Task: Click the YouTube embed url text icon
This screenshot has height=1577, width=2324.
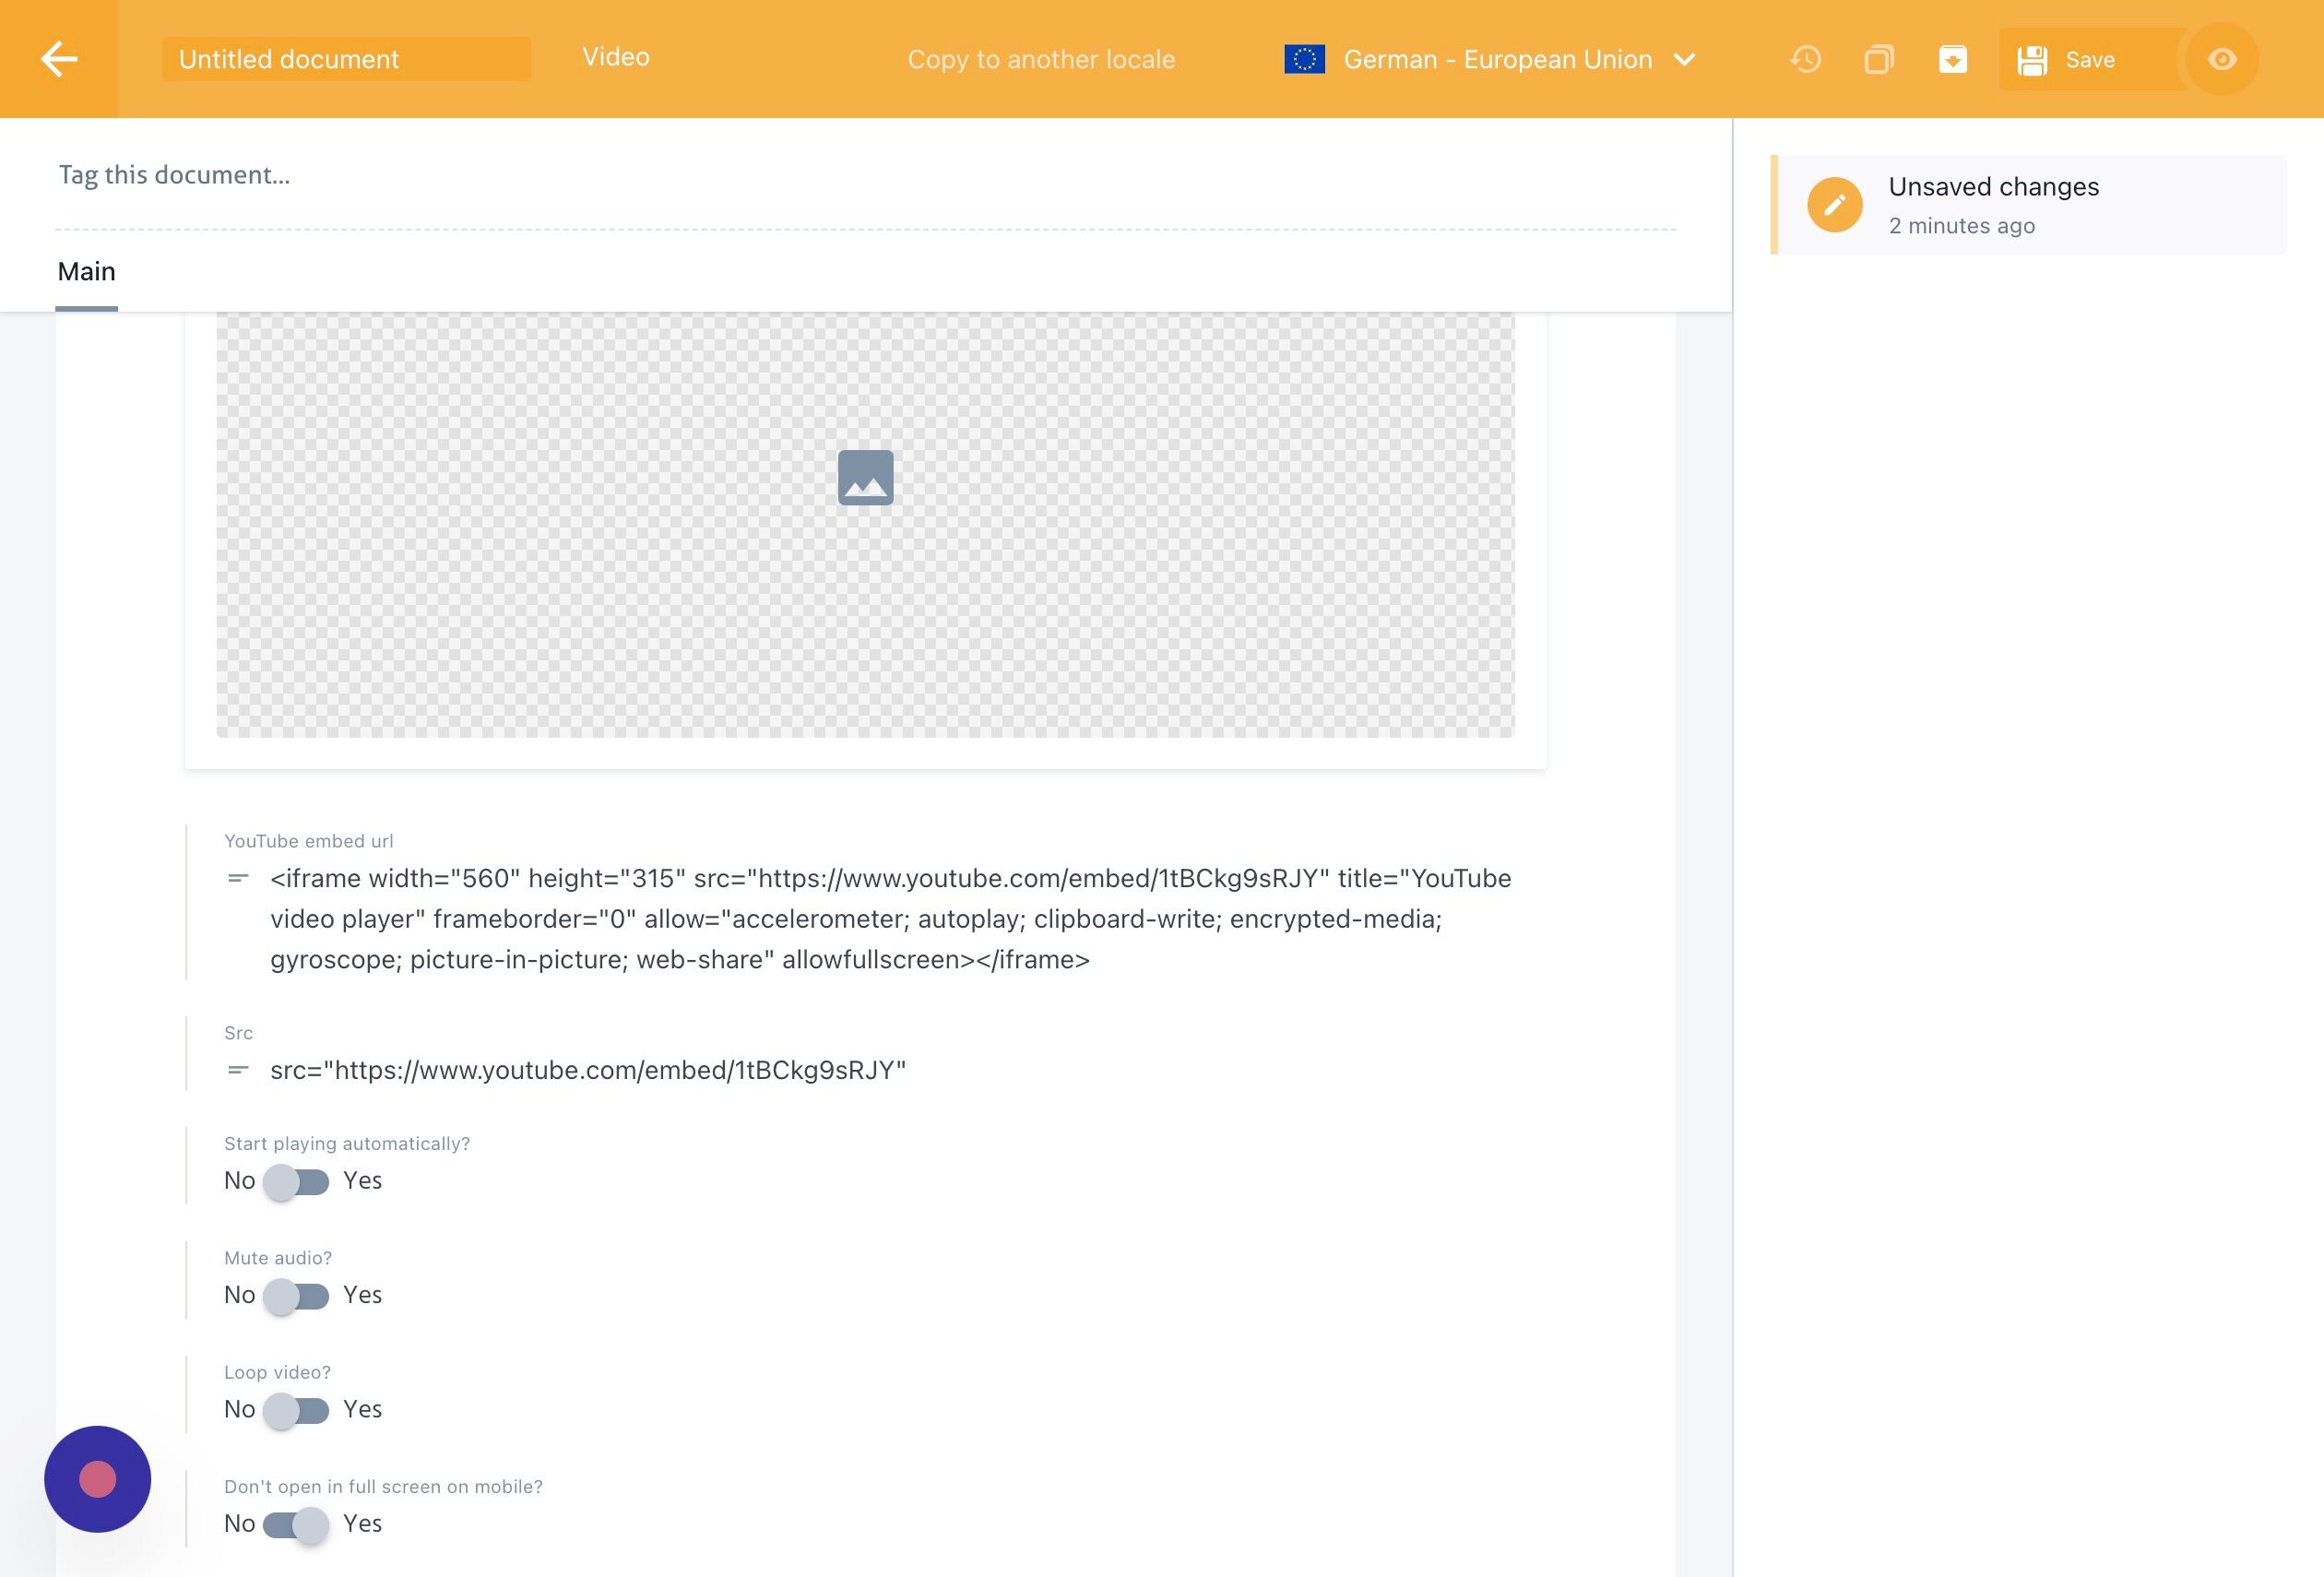Action: (x=238, y=878)
